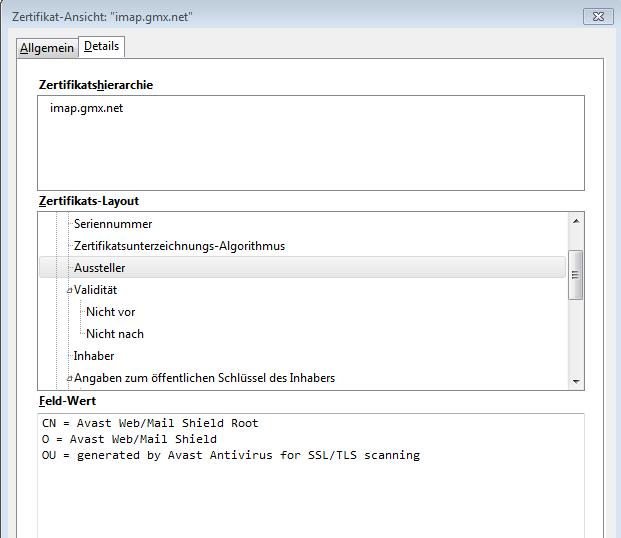Select the Validität entry
The height and width of the screenshot is (538, 621).
pyautogui.click(x=97, y=290)
